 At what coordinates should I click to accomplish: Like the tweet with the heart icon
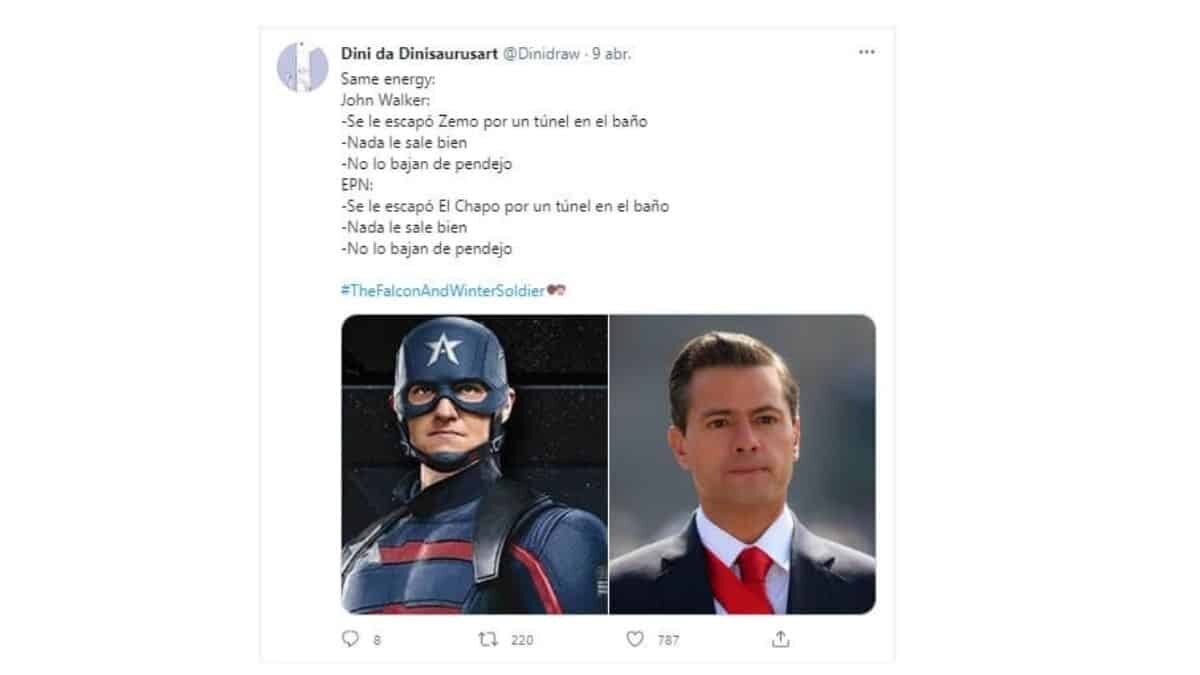(634, 638)
